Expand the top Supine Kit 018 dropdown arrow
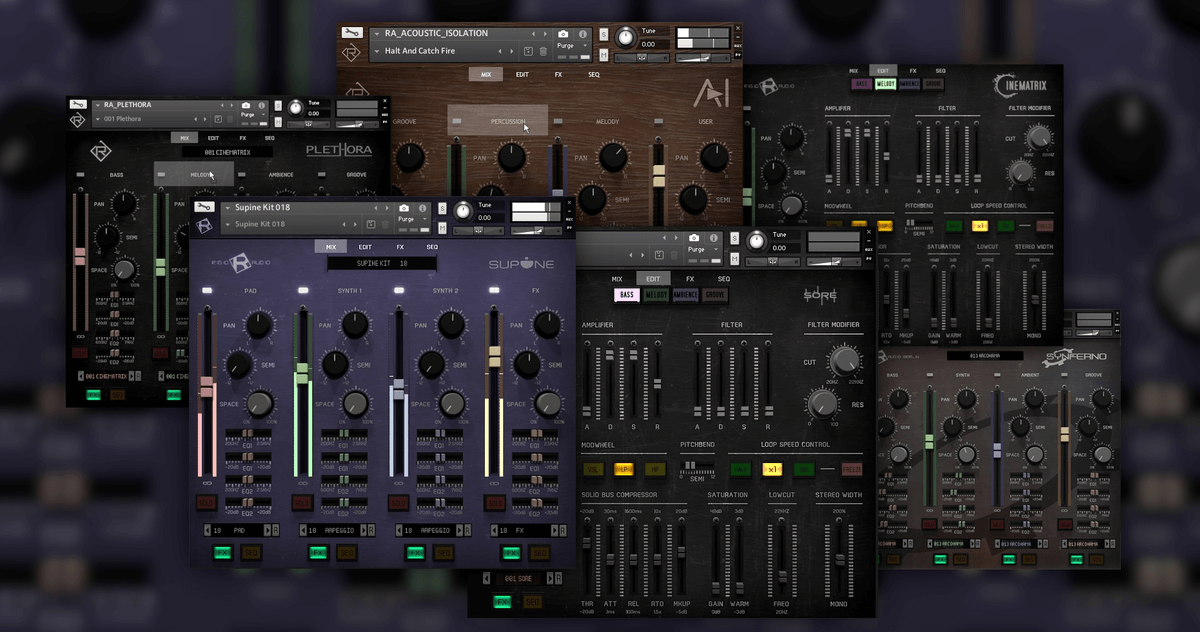1200x632 pixels. pos(227,207)
